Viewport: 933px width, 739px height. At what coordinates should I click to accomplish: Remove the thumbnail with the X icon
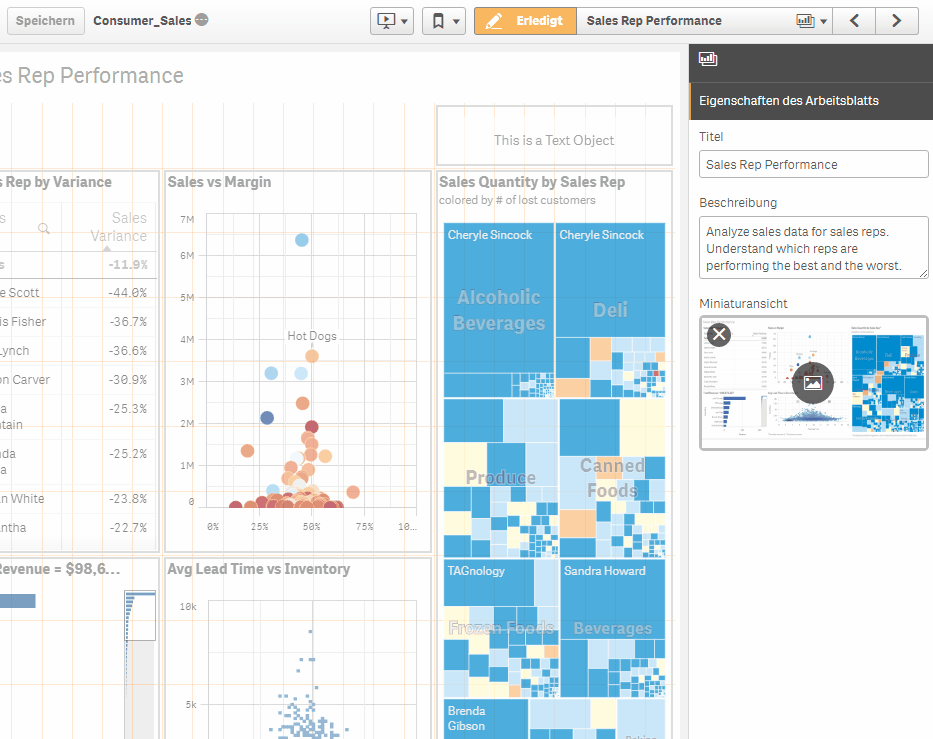(x=719, y=334)
